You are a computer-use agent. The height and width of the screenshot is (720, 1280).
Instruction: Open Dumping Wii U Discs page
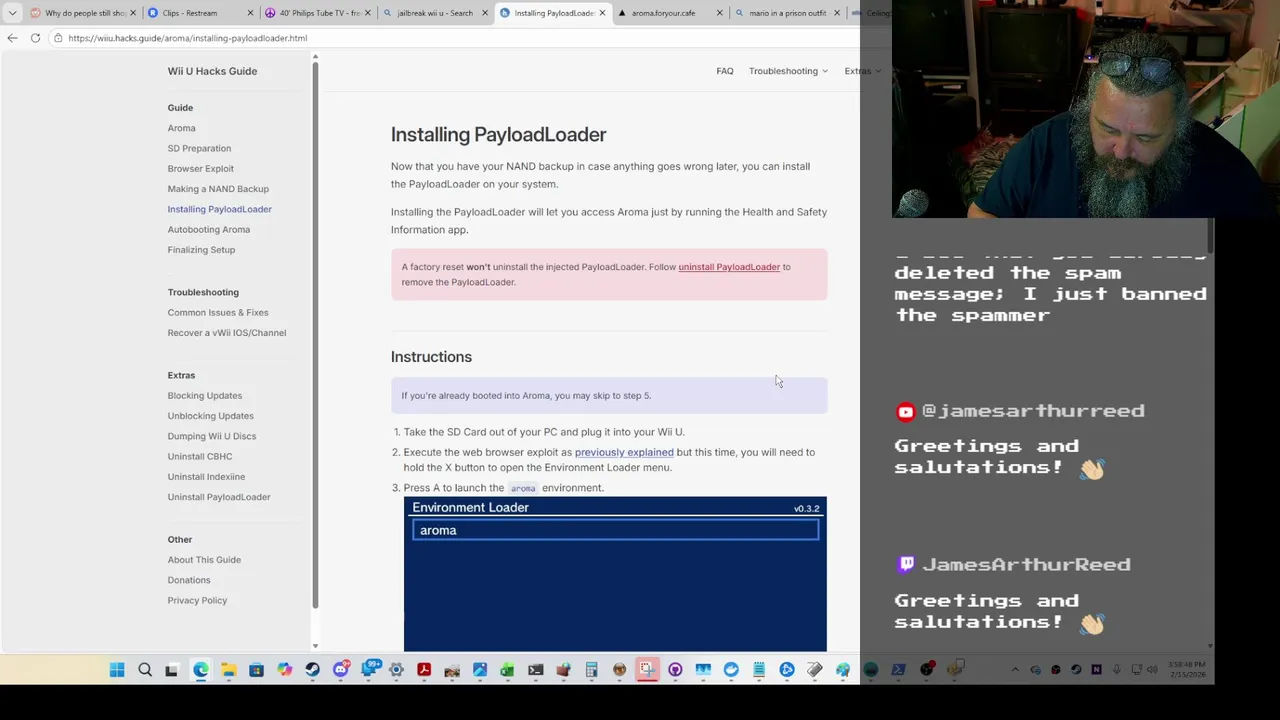point(211,436)
